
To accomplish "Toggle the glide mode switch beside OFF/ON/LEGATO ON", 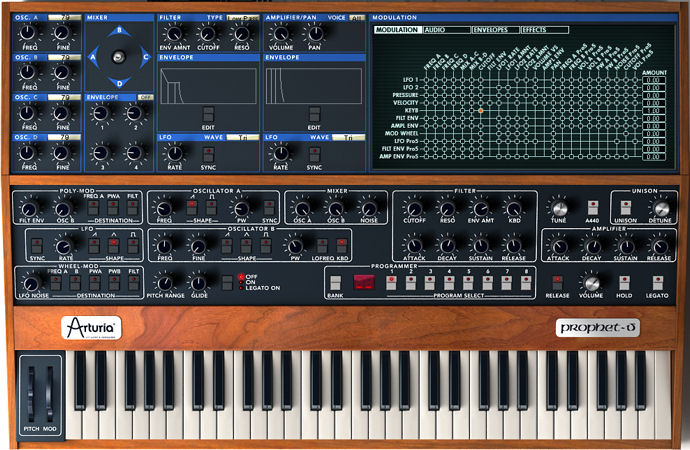I will (x=227, y=282).
